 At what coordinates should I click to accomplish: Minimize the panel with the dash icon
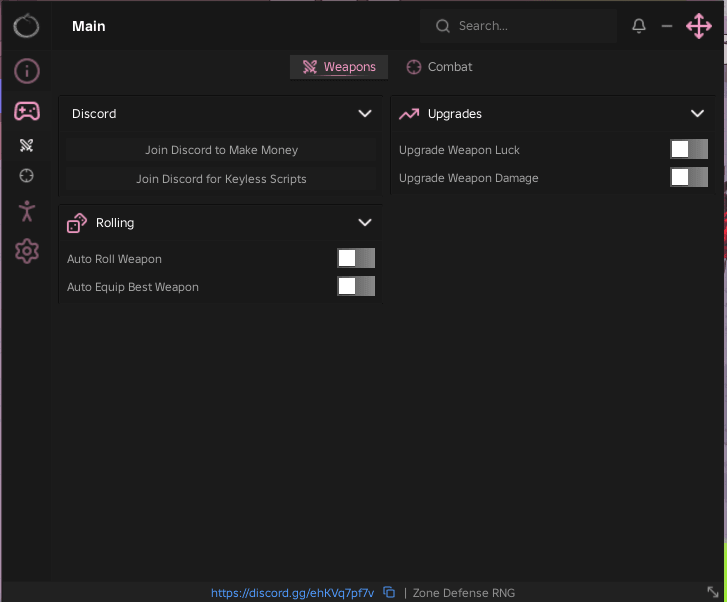coord(667,26)
